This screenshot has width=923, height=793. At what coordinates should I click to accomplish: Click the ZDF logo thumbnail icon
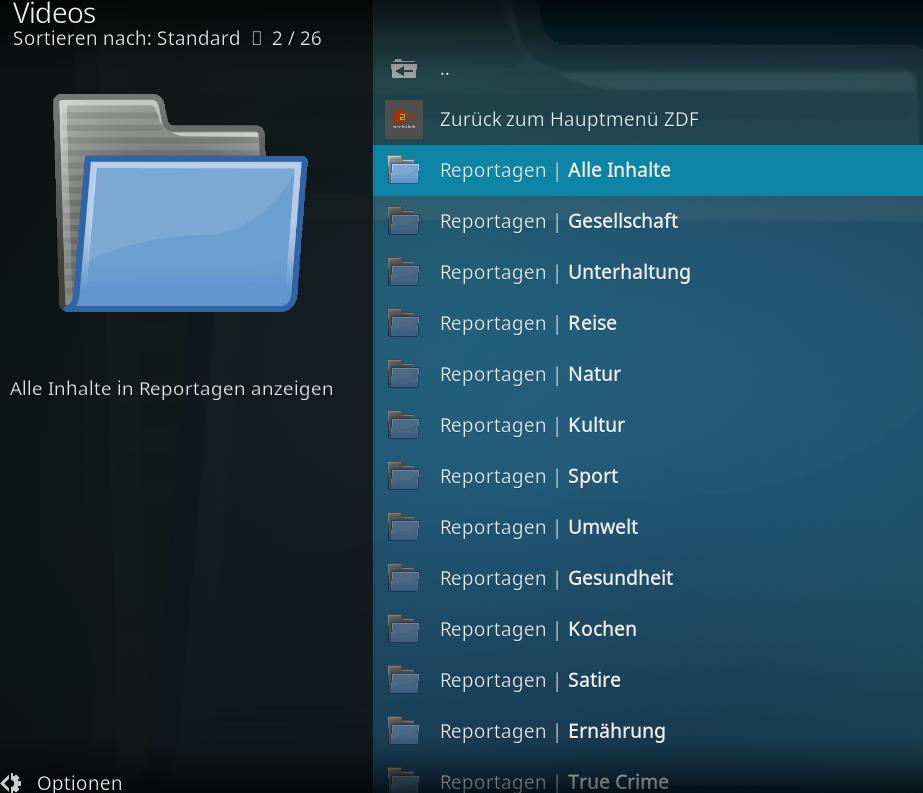click(404, 120)
